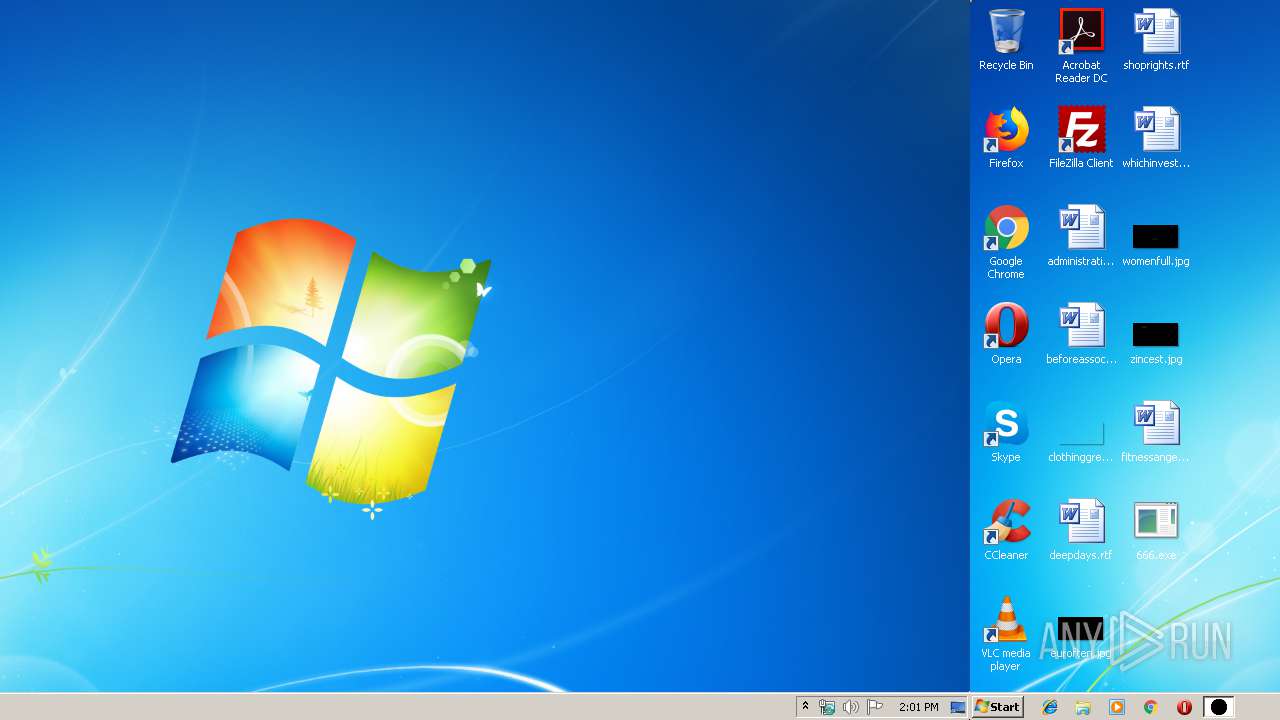Select the Opera desktop shortcut
Image resolution: width=1280 pixels, height=720 pixels.
[1006, 334]
